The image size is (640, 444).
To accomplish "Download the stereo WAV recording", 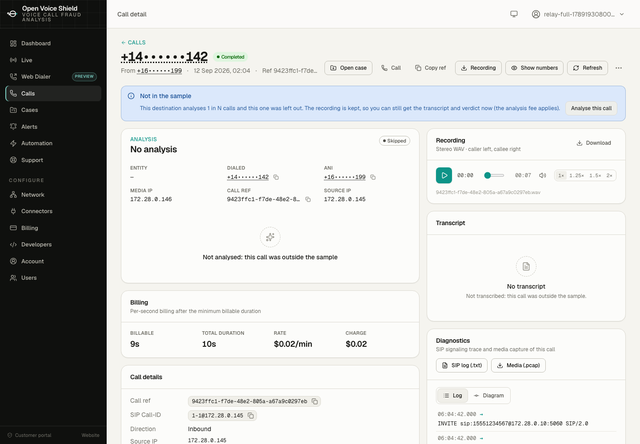I will pyautogui.click(x=594, y=143).
